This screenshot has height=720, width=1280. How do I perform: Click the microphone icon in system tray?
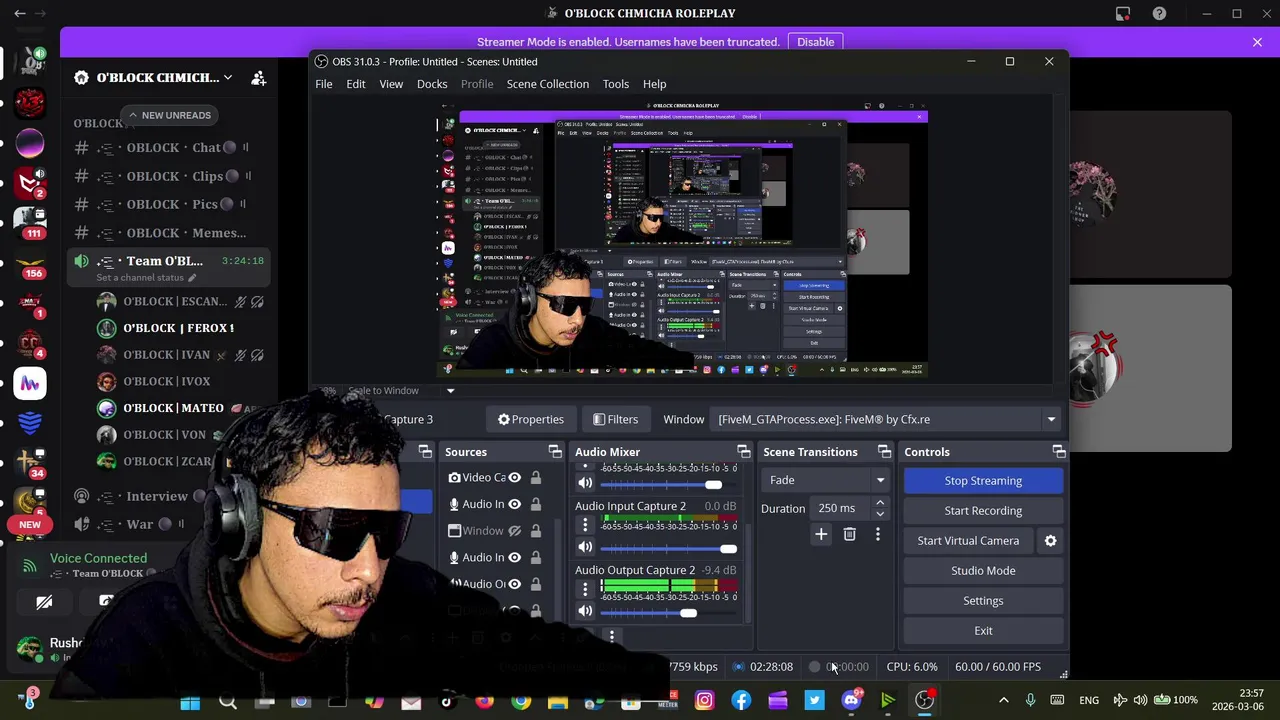(1030, 700)
